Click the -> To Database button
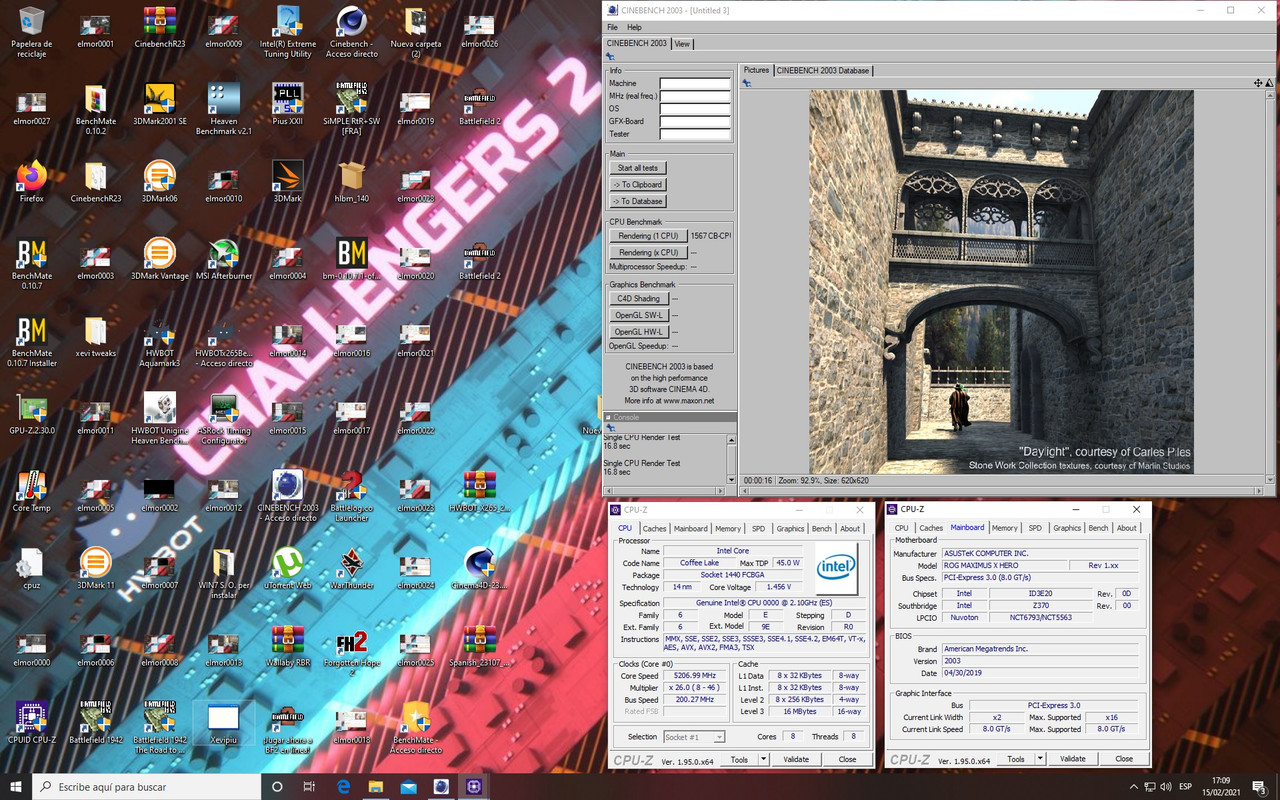 point(638,201)
